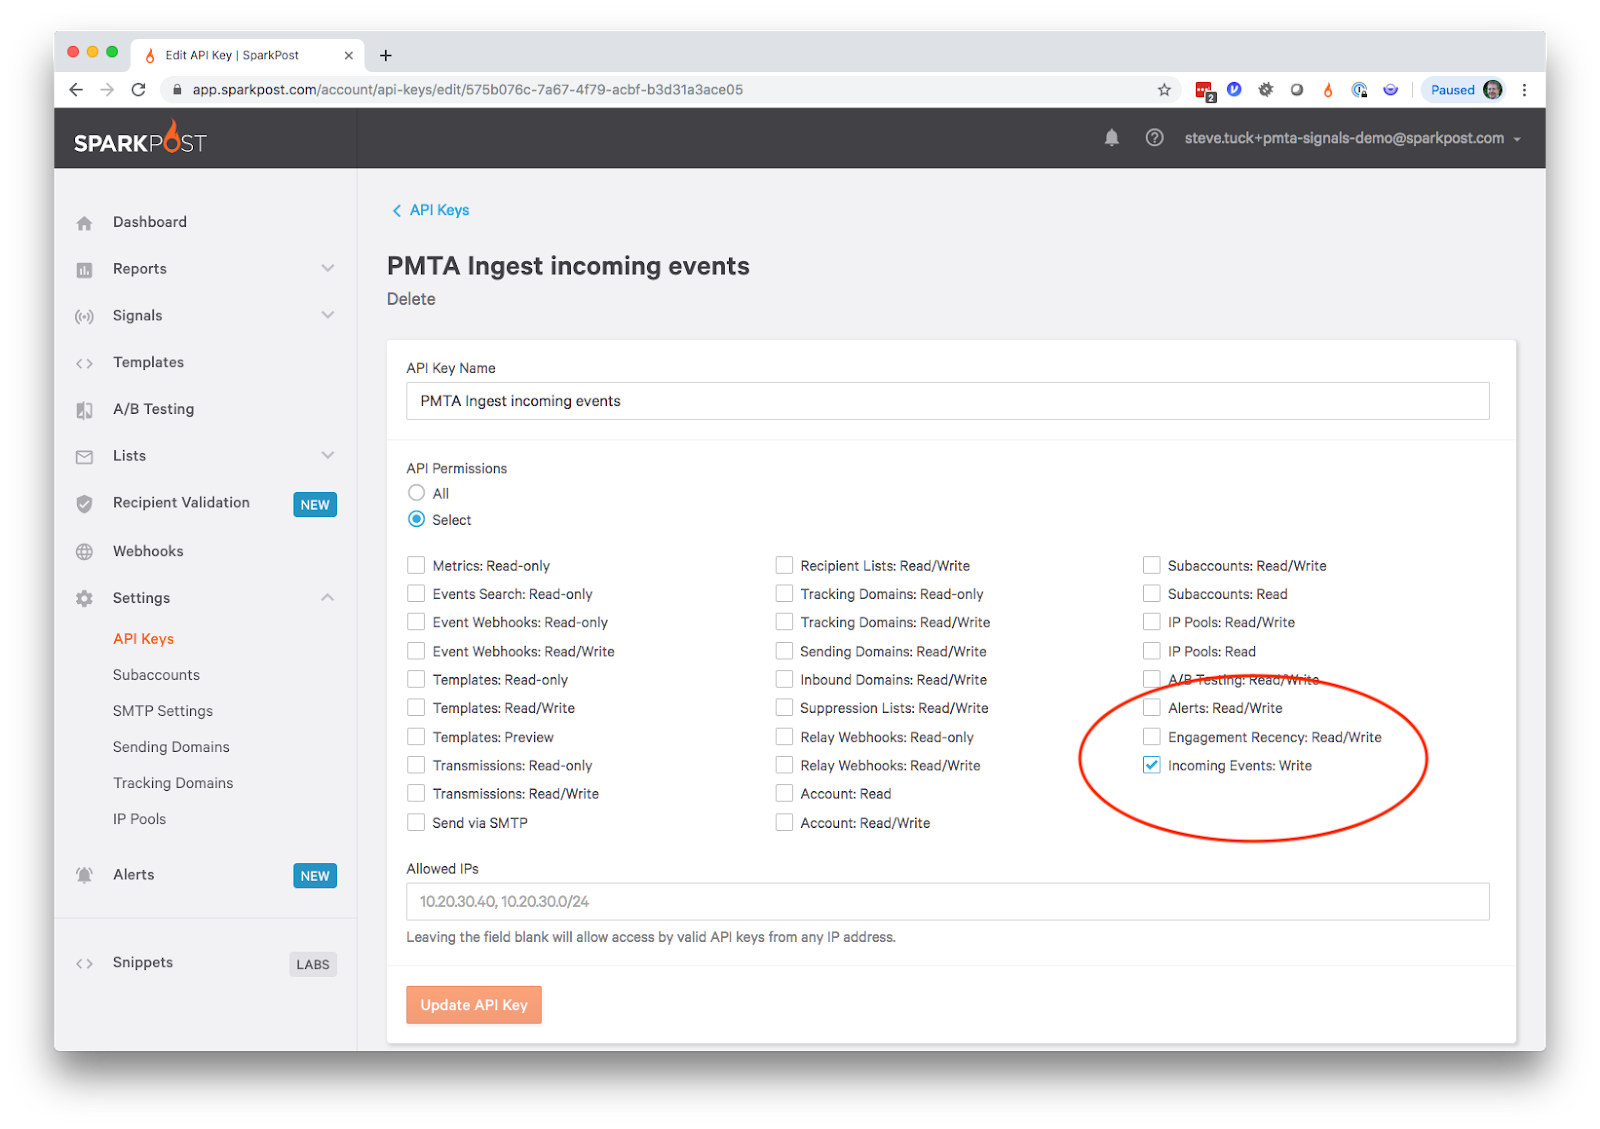1600x1129 pixels.
Task: Expand the Lists menu chevron
Action: 328,455
